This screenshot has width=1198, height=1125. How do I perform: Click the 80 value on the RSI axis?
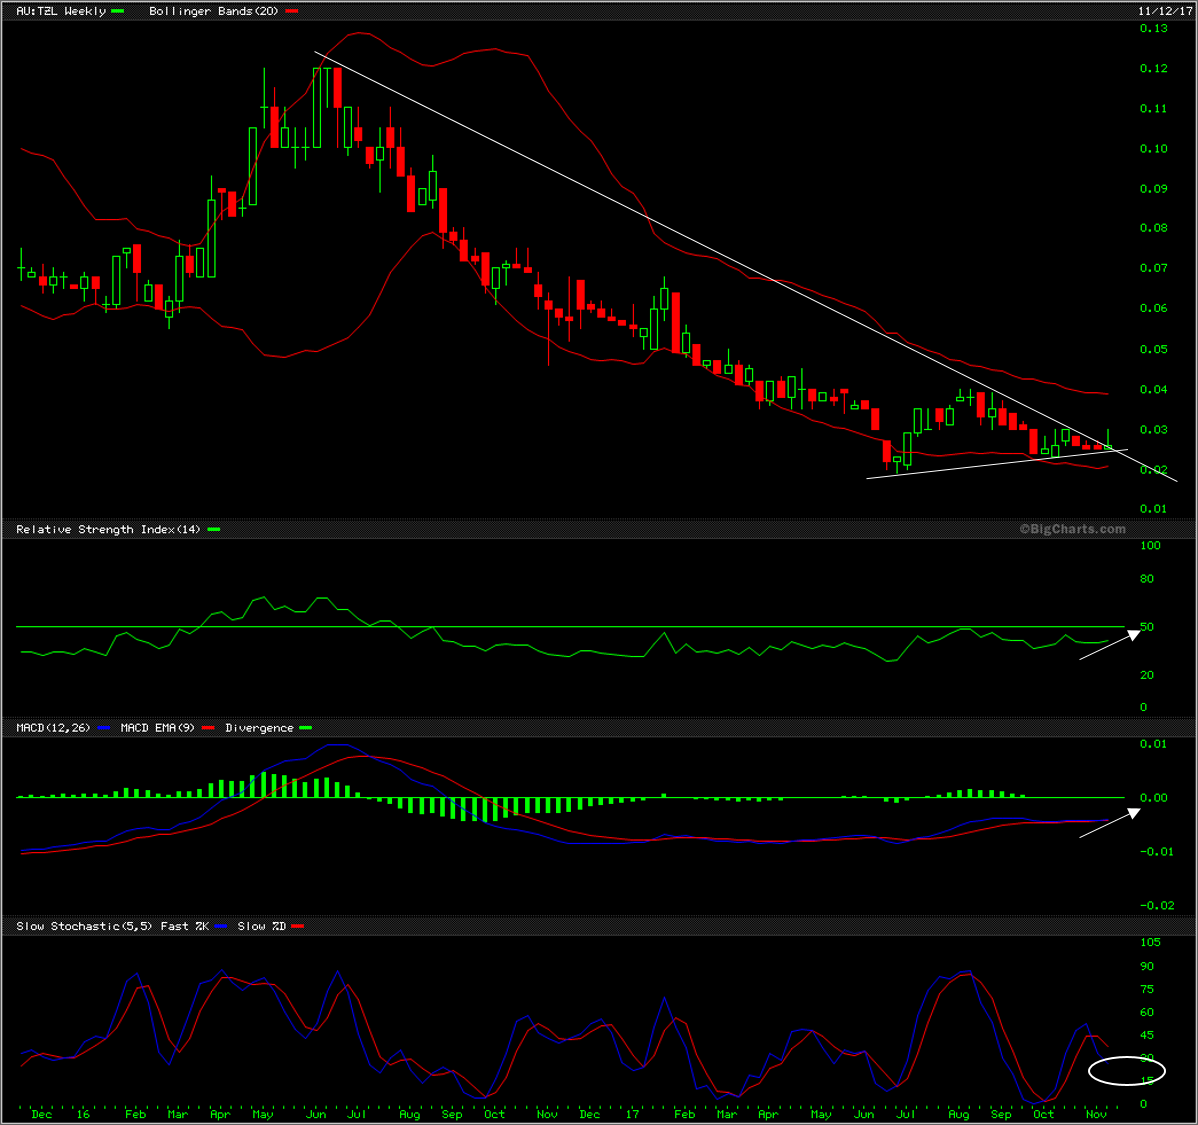click(1147, 579)
